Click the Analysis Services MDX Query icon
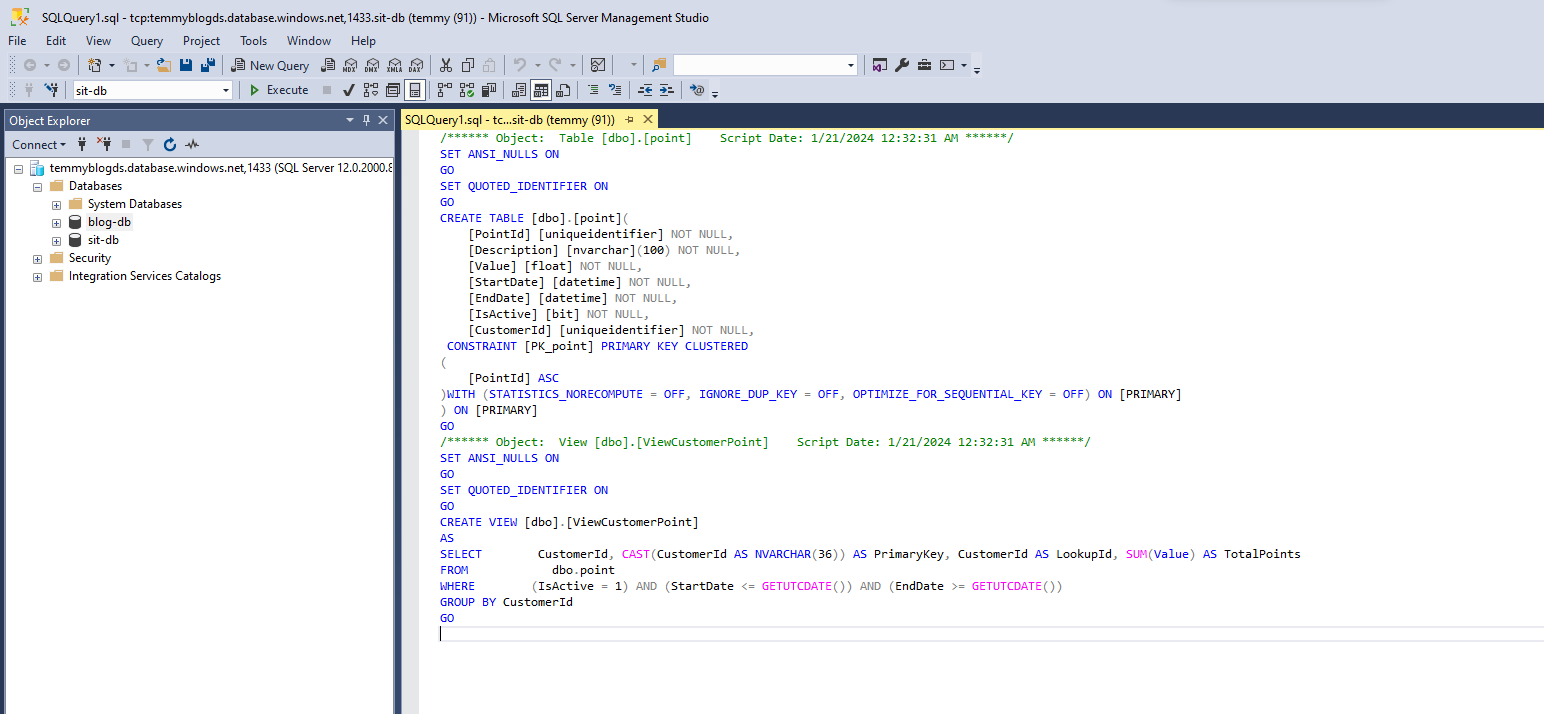The image size is (1544, 714). (350, 65)
